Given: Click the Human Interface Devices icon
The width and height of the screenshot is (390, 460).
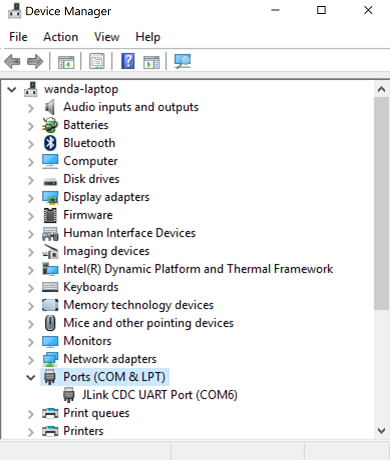Looking at the screenshot, I should (50, 234).
